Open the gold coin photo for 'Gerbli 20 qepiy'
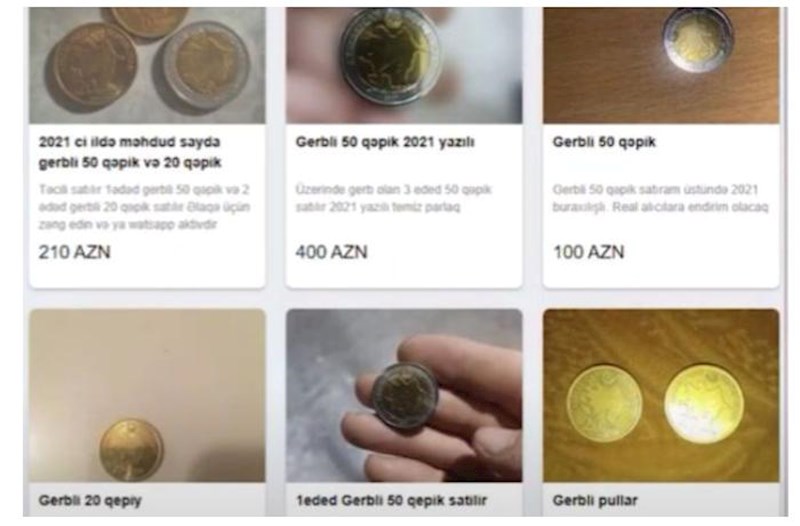The image size is (800, 526). pyautogui.click(x=147, y=395)
